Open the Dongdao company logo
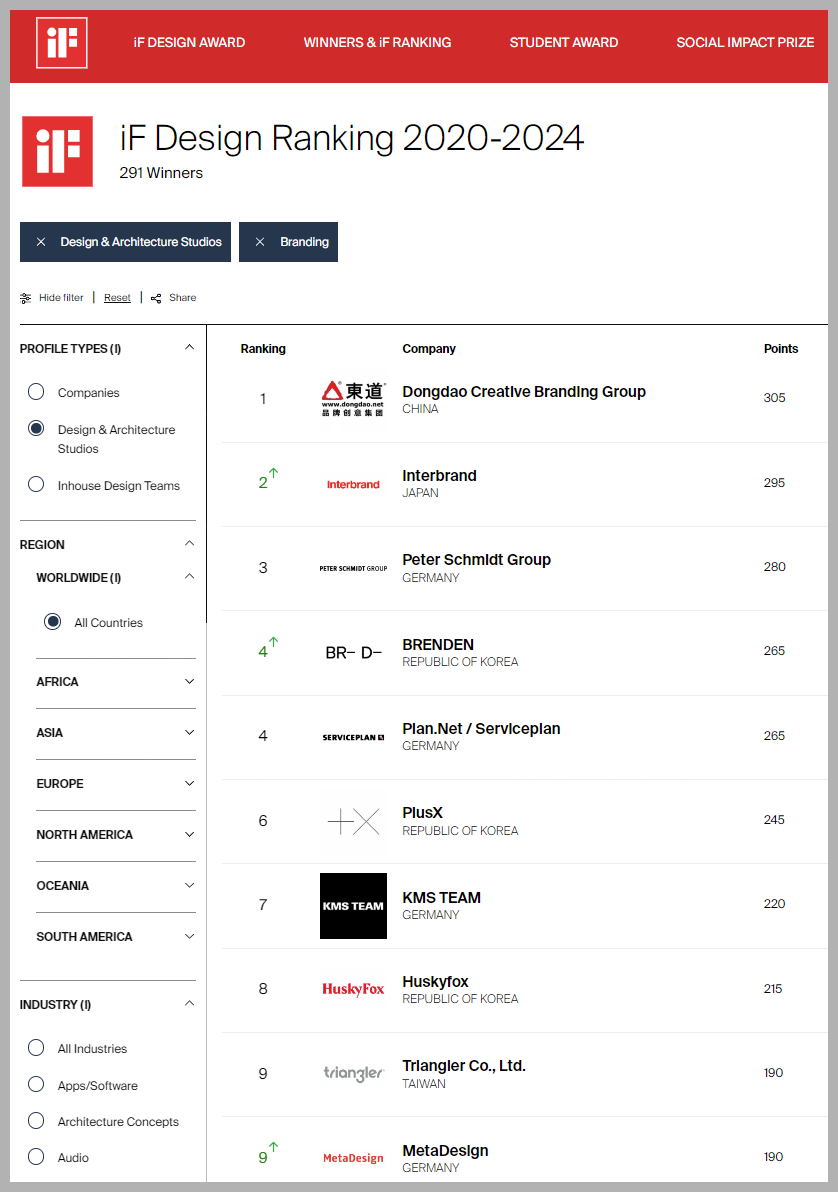This screenshot has width=838, height=1192. [353, 398]
